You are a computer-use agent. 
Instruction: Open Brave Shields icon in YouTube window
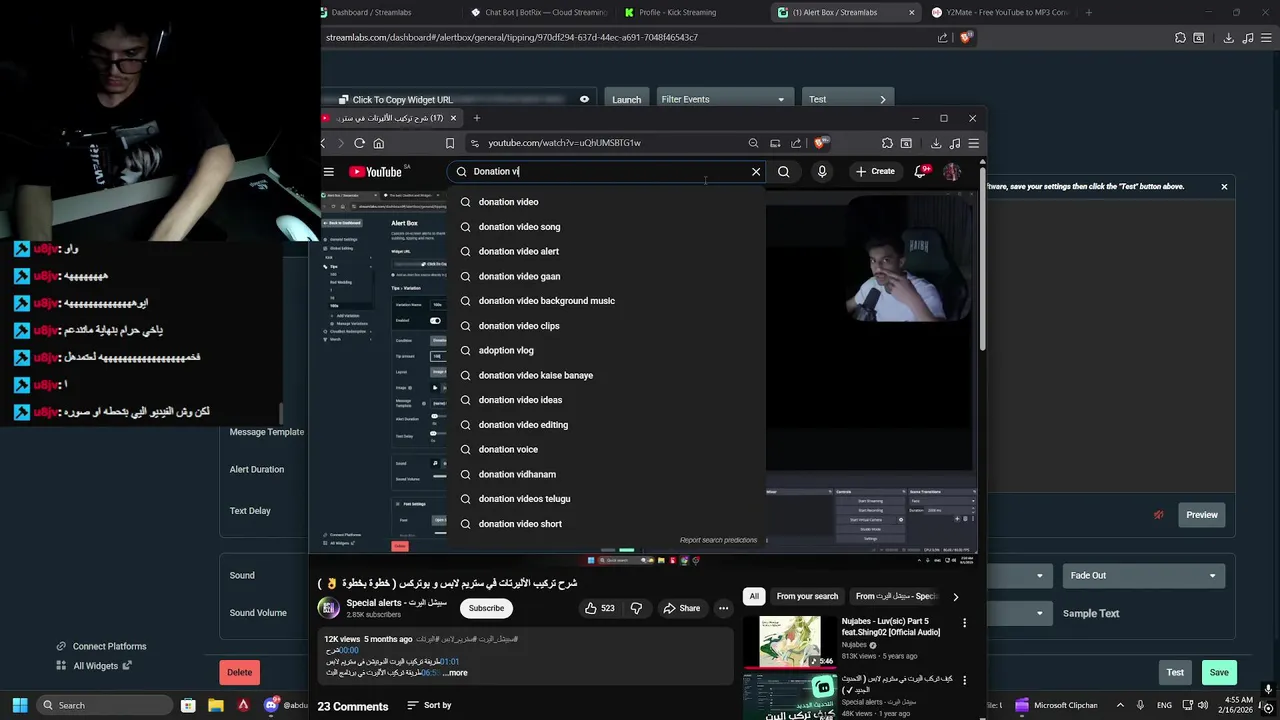pos(820,143)
